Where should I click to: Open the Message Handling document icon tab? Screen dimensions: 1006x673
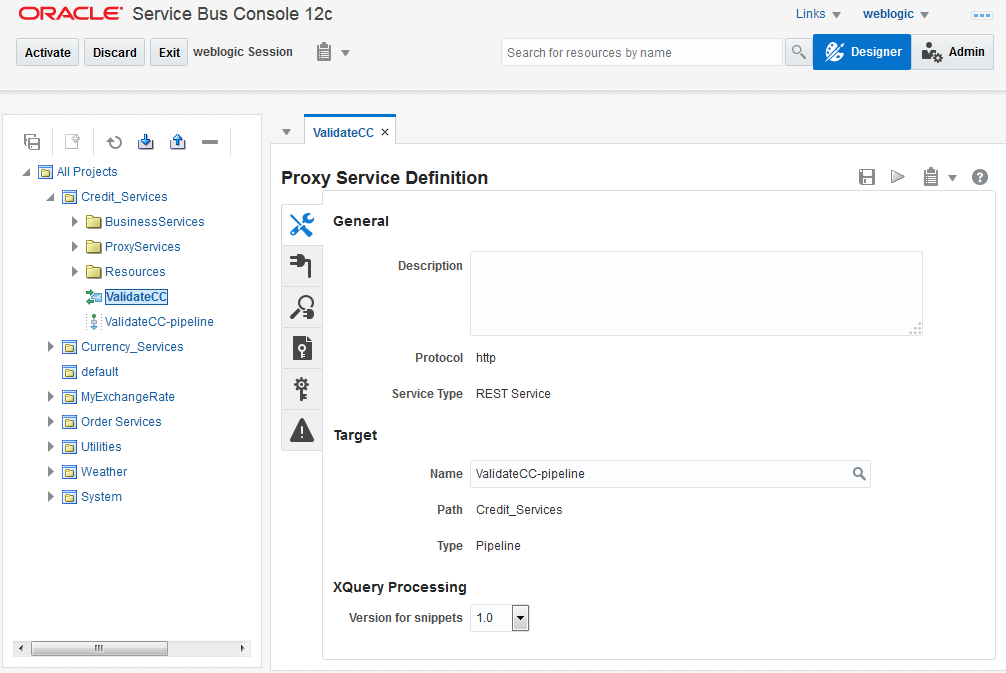coord(302,348)
